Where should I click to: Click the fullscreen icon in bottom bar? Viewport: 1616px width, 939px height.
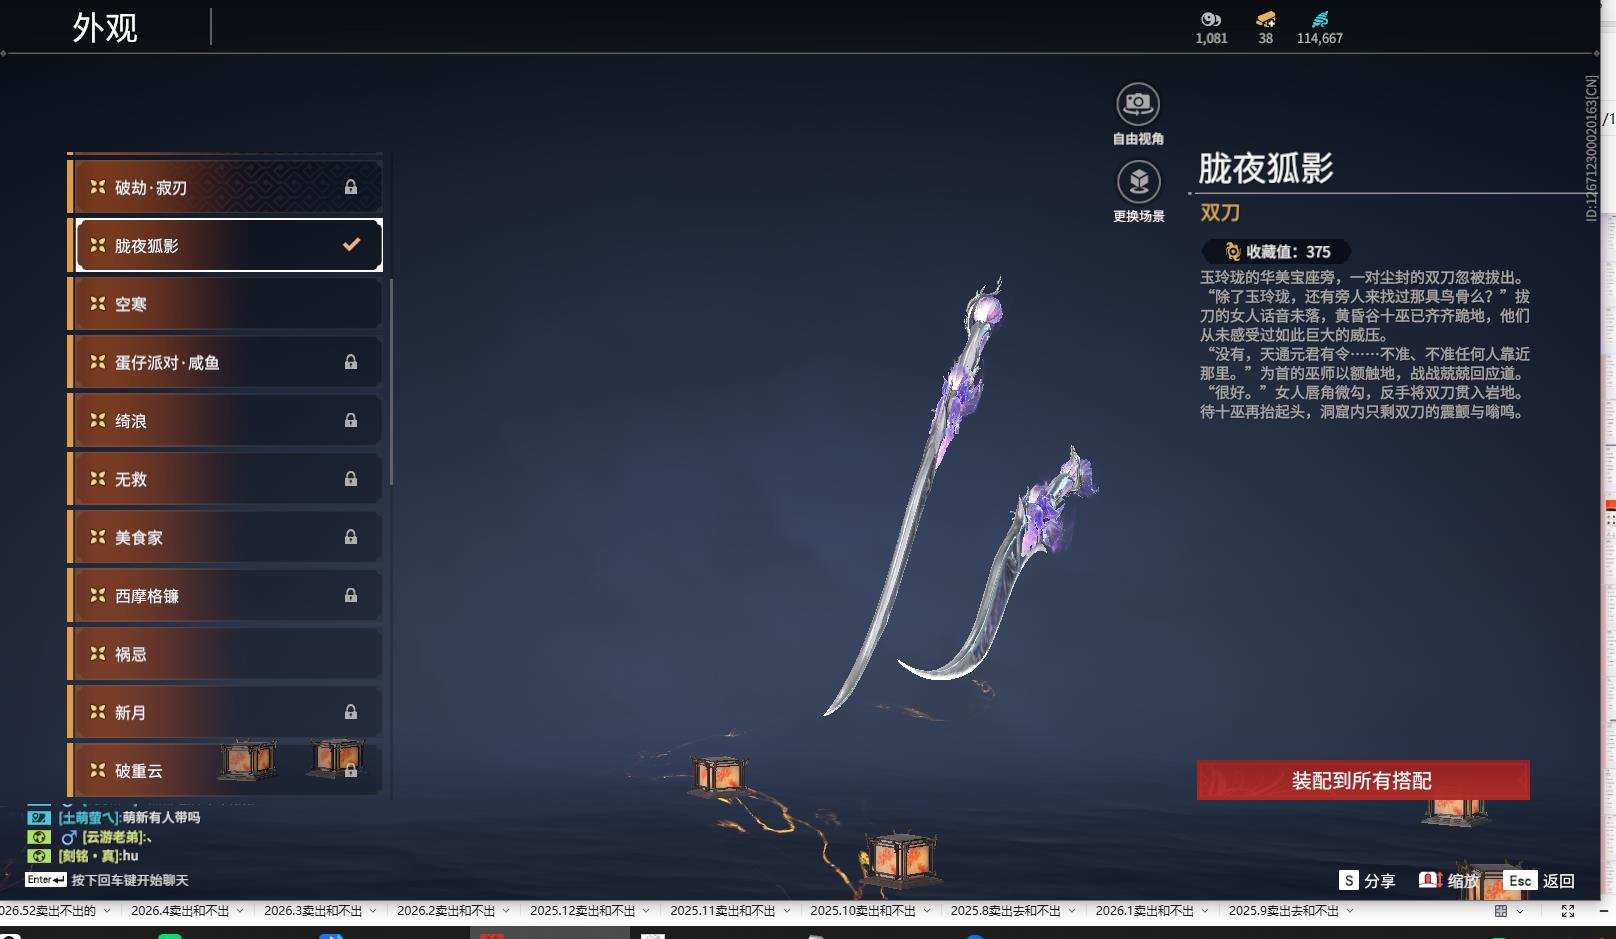click(x=1568, y=911)
